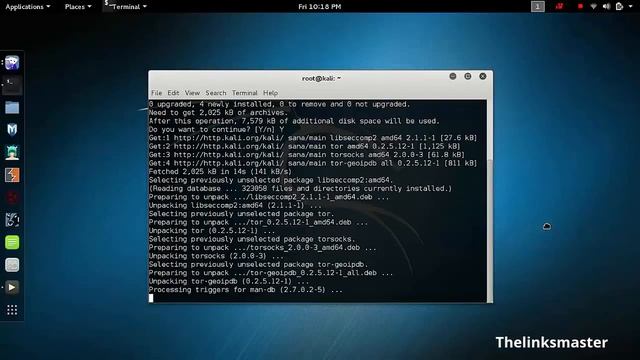
Task: Open the Files folder icon in dock
Action: pyautogui.click(x=12, y=108)
